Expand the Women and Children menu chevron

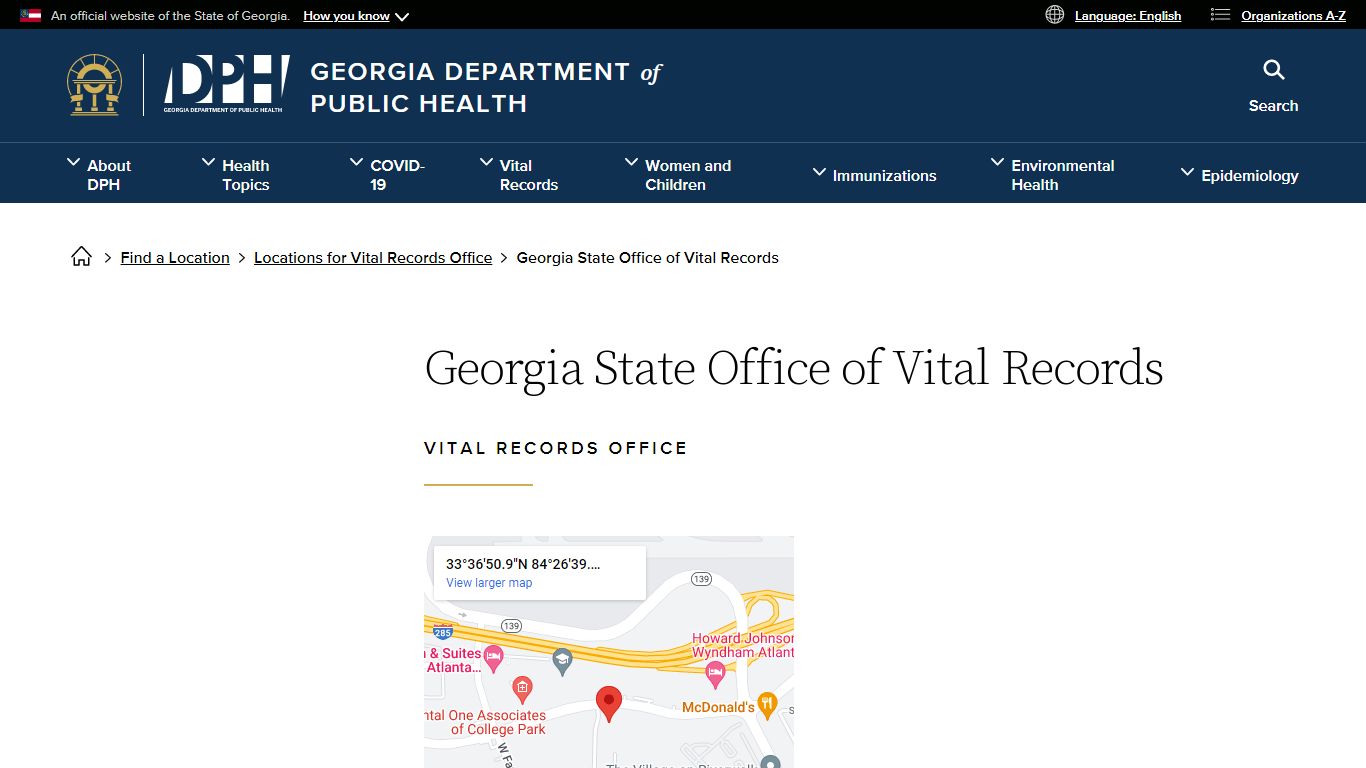coord(632,162)
